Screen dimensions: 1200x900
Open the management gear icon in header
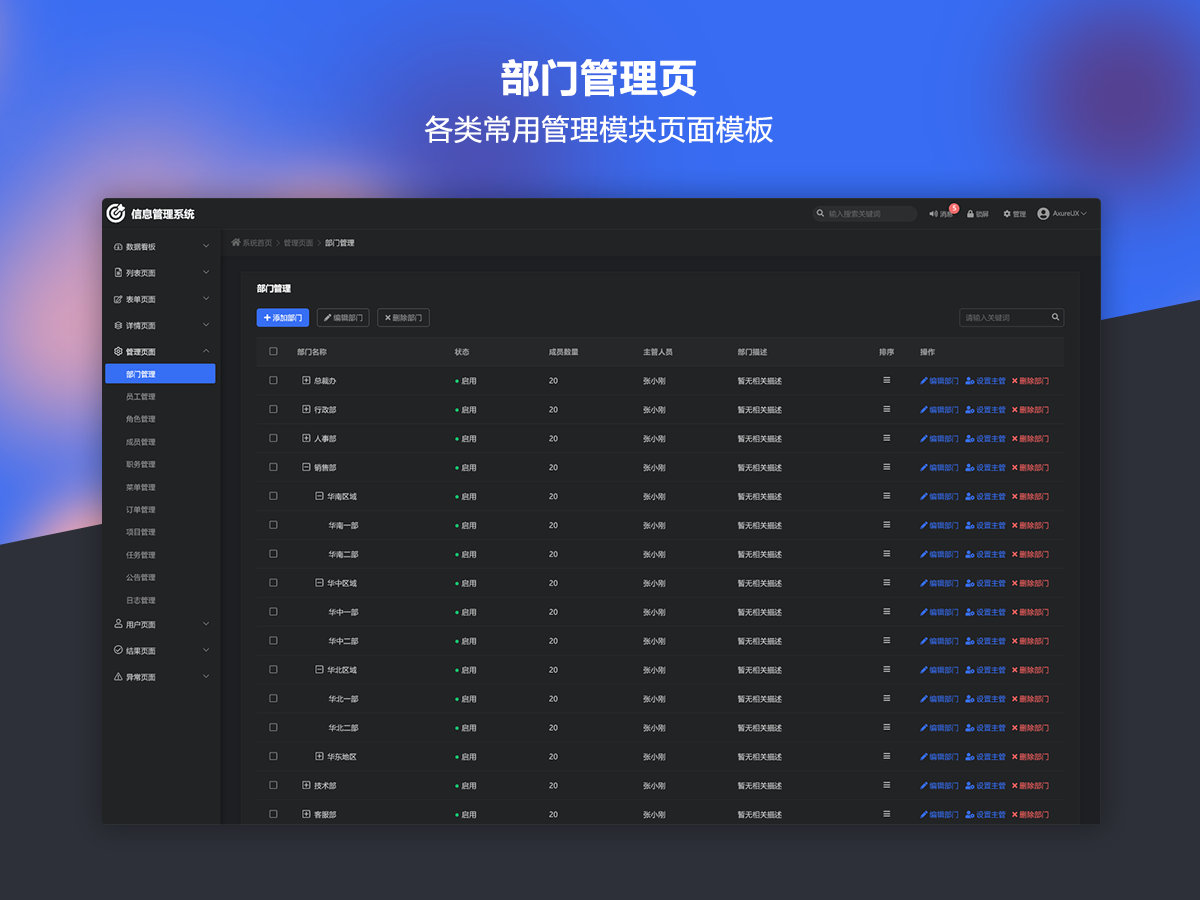1007,214
